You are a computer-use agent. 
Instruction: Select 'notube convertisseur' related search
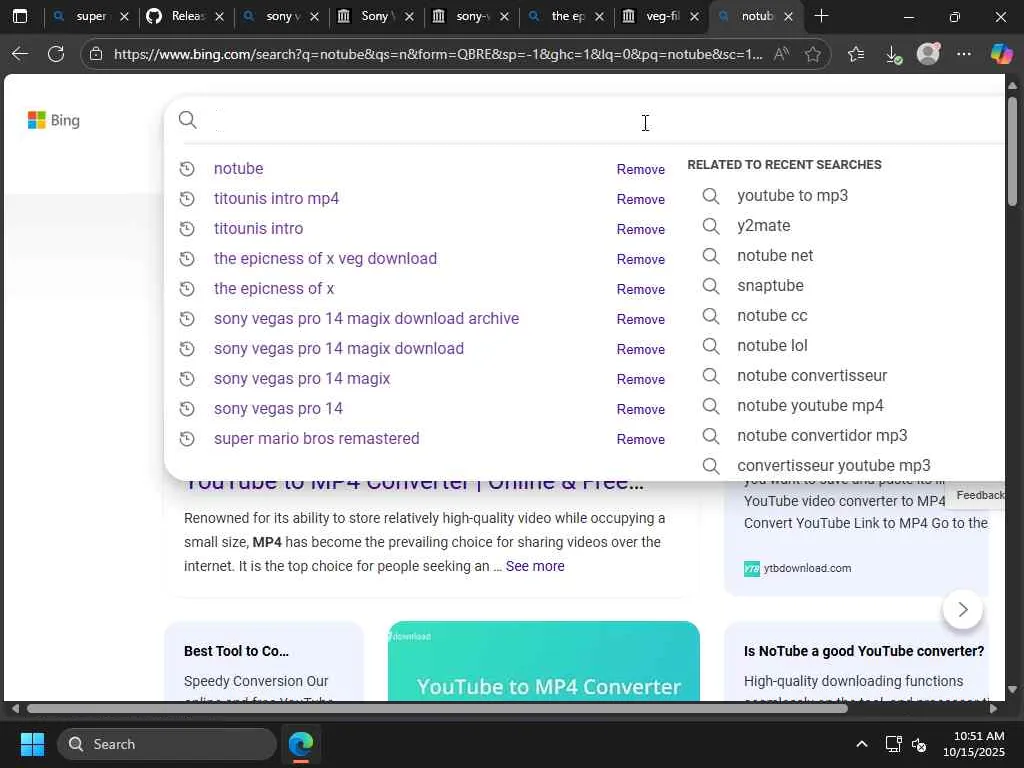pyautogui.click(x=812, y=376)
